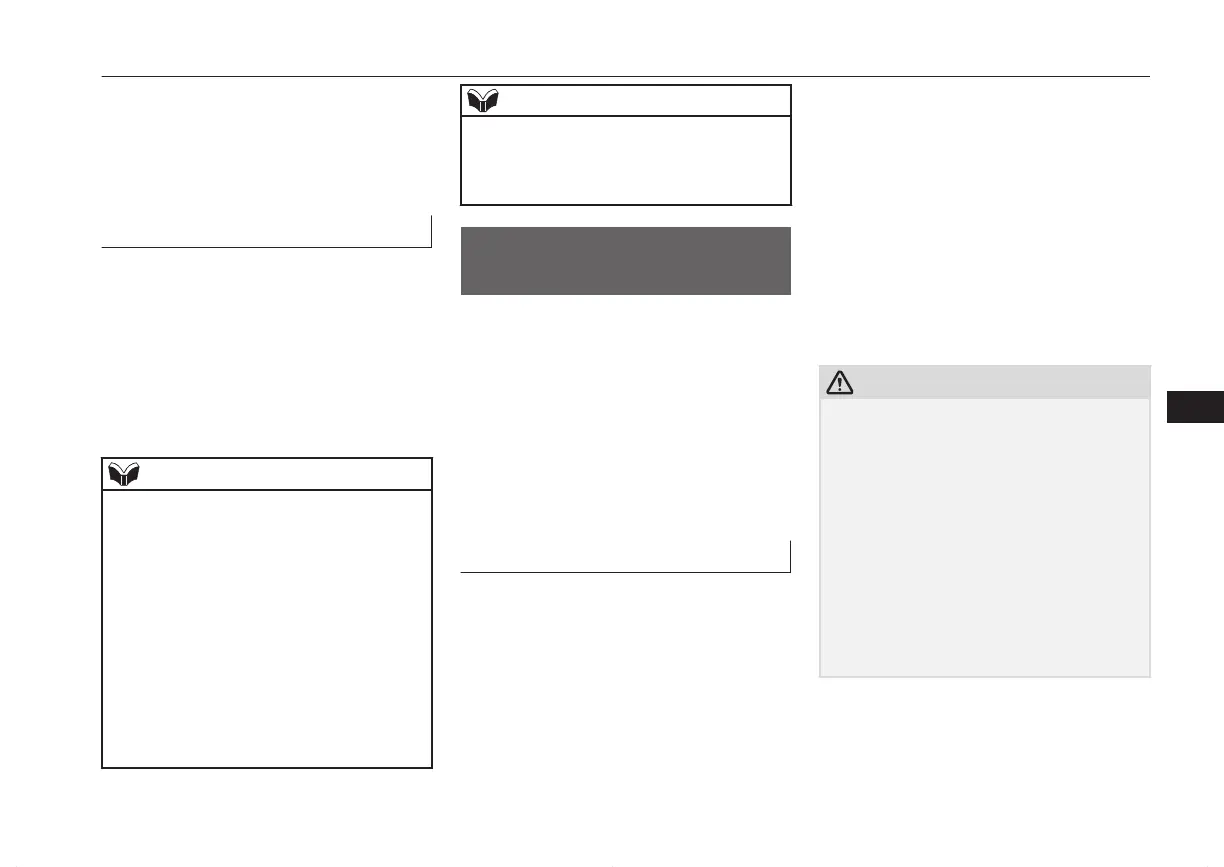
Task: Click the bottom border of the left note box
Action: click(267, 767)
